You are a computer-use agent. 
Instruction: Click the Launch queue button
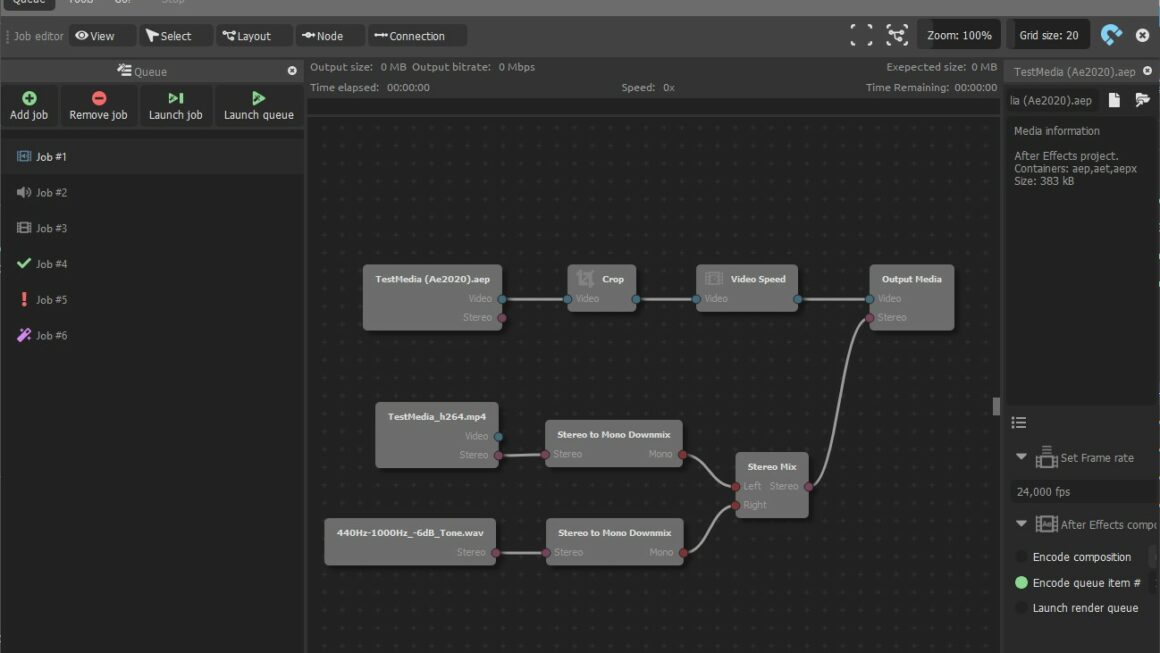258,105
